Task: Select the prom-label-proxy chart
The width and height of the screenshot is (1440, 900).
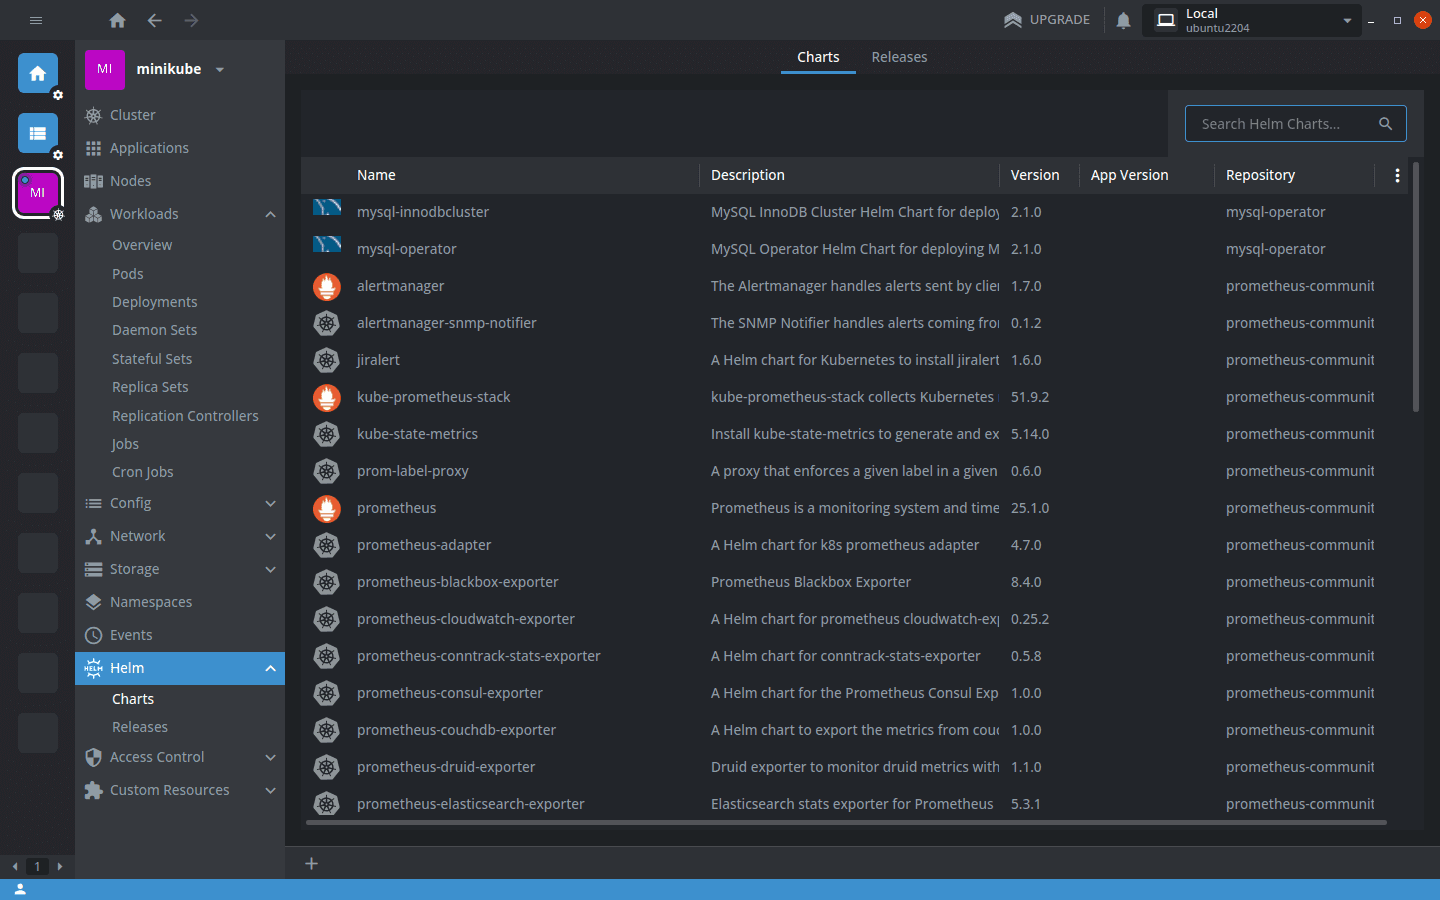Action: point(854,471)
